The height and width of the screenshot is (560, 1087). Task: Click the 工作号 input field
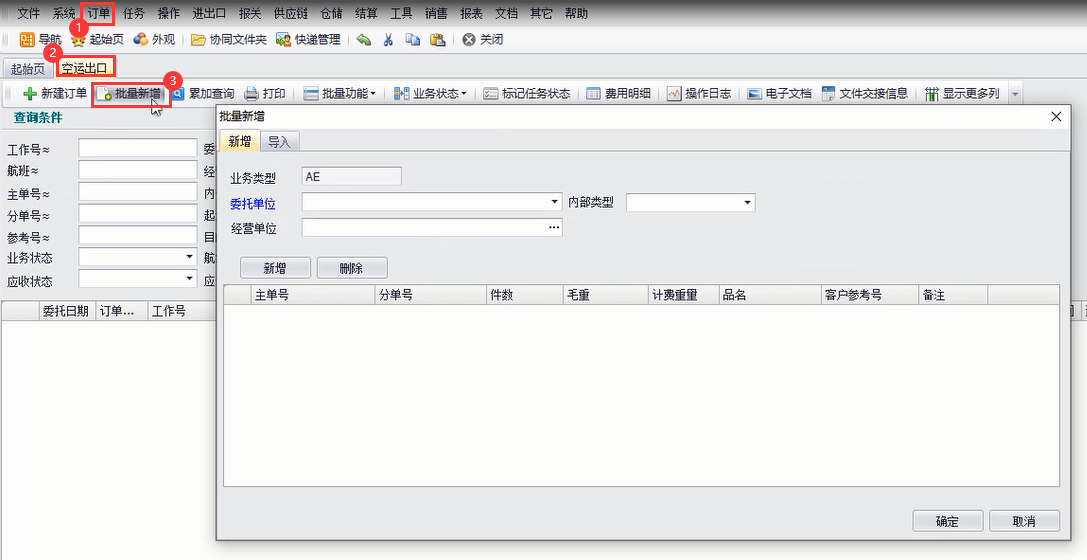137,149
